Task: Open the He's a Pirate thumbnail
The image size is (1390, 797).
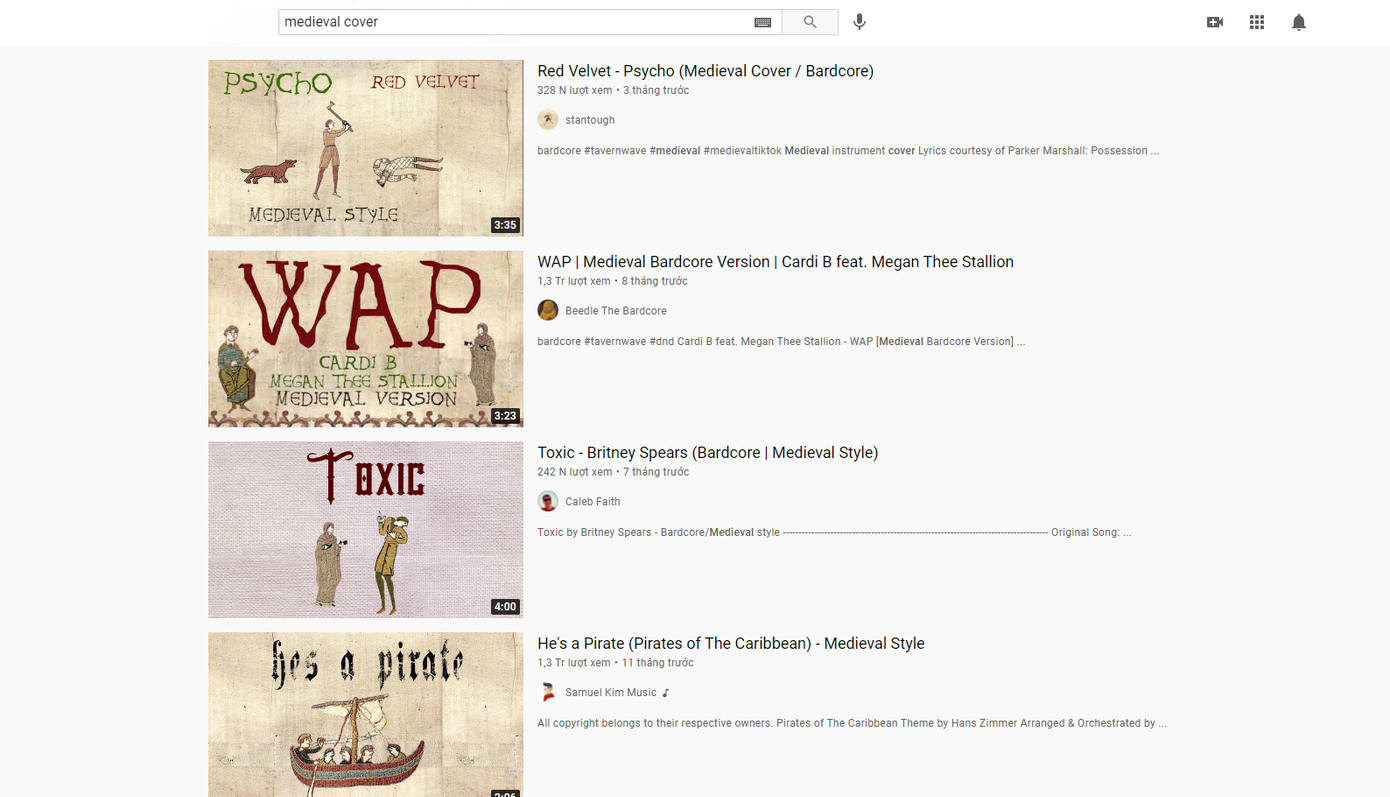Action: pyautogui.click(x=365, y=715)
